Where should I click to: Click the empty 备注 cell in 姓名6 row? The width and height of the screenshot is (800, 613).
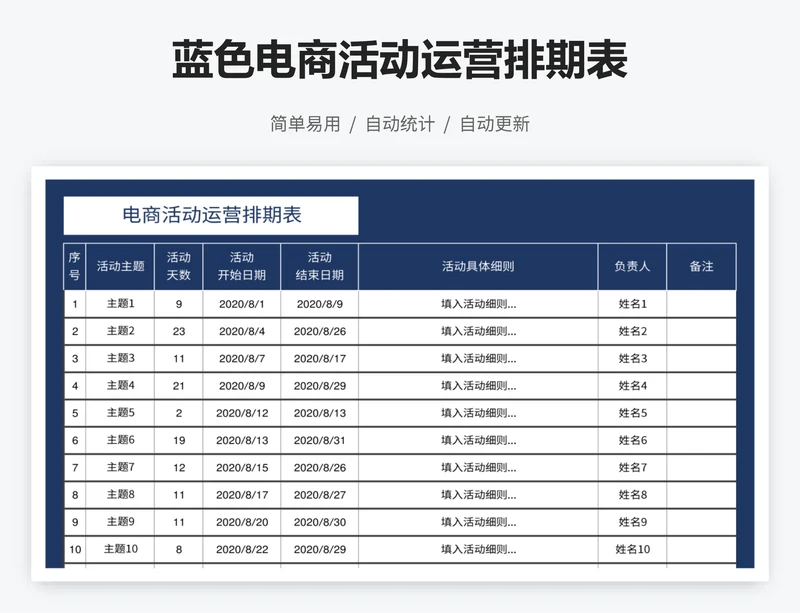702,440
